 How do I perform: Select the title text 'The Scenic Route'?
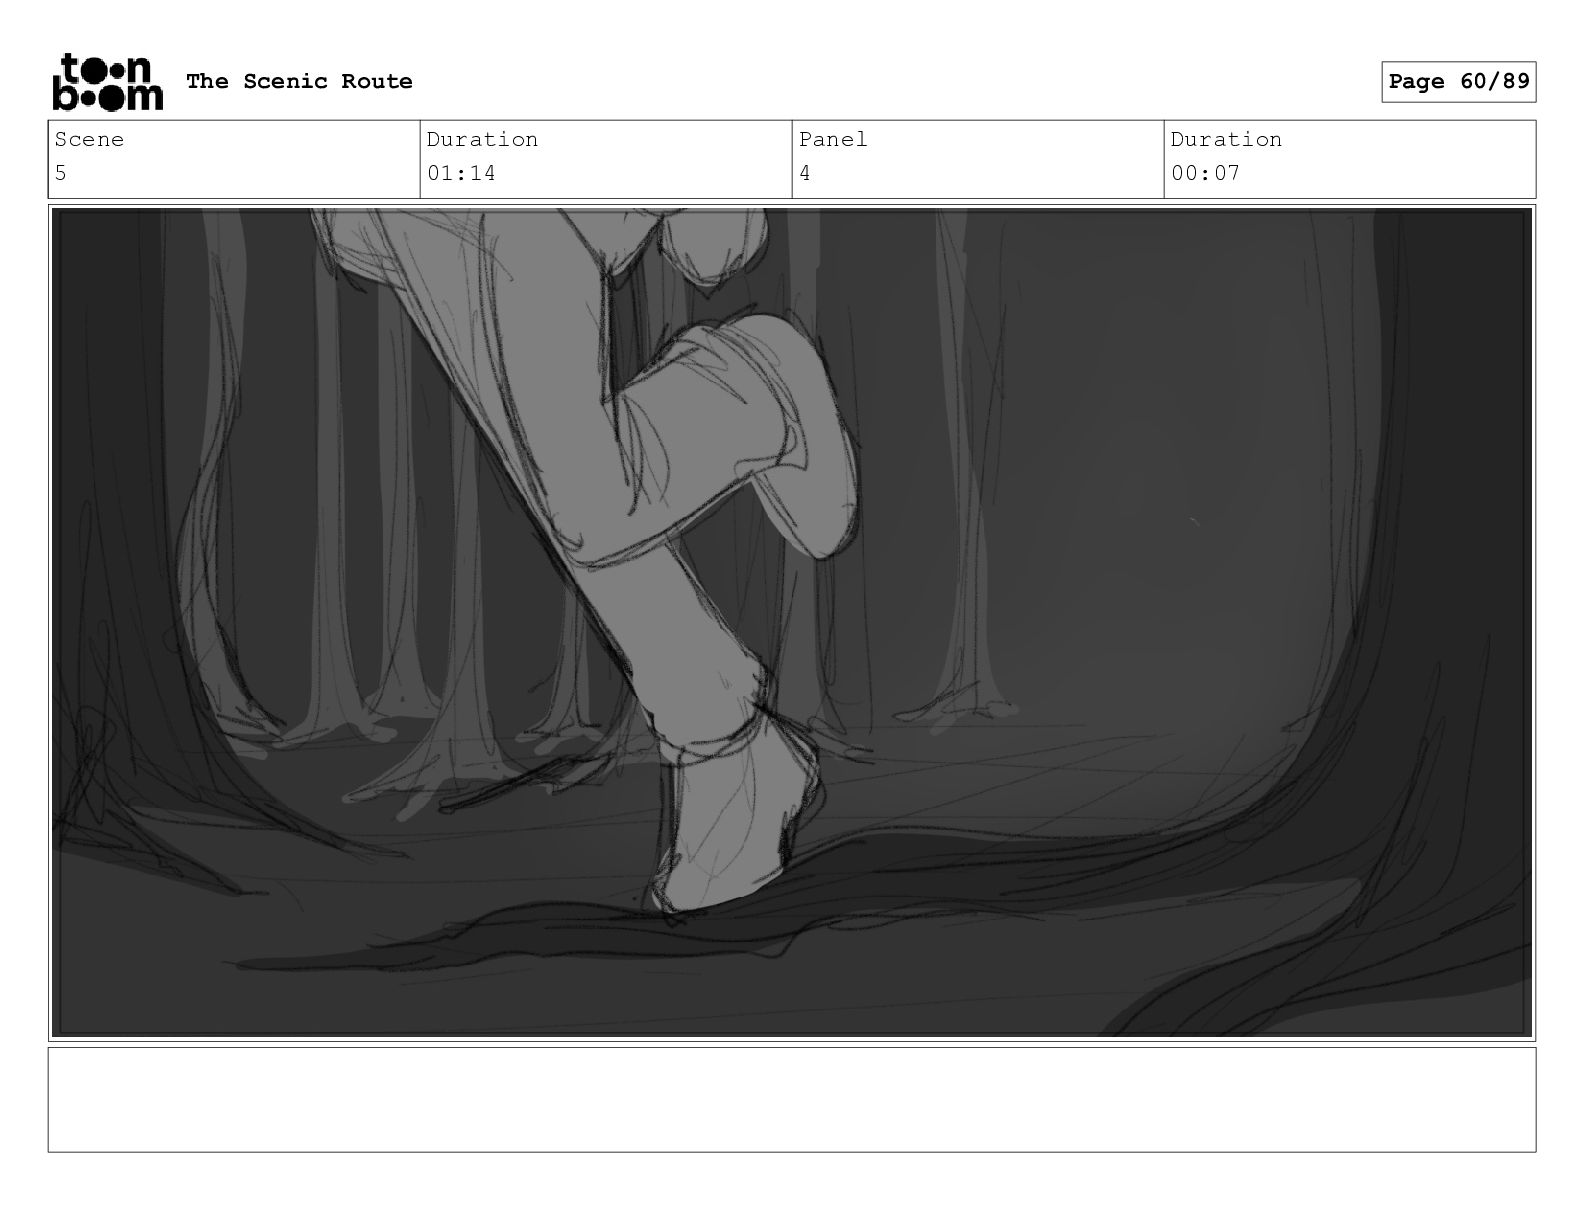299,81
